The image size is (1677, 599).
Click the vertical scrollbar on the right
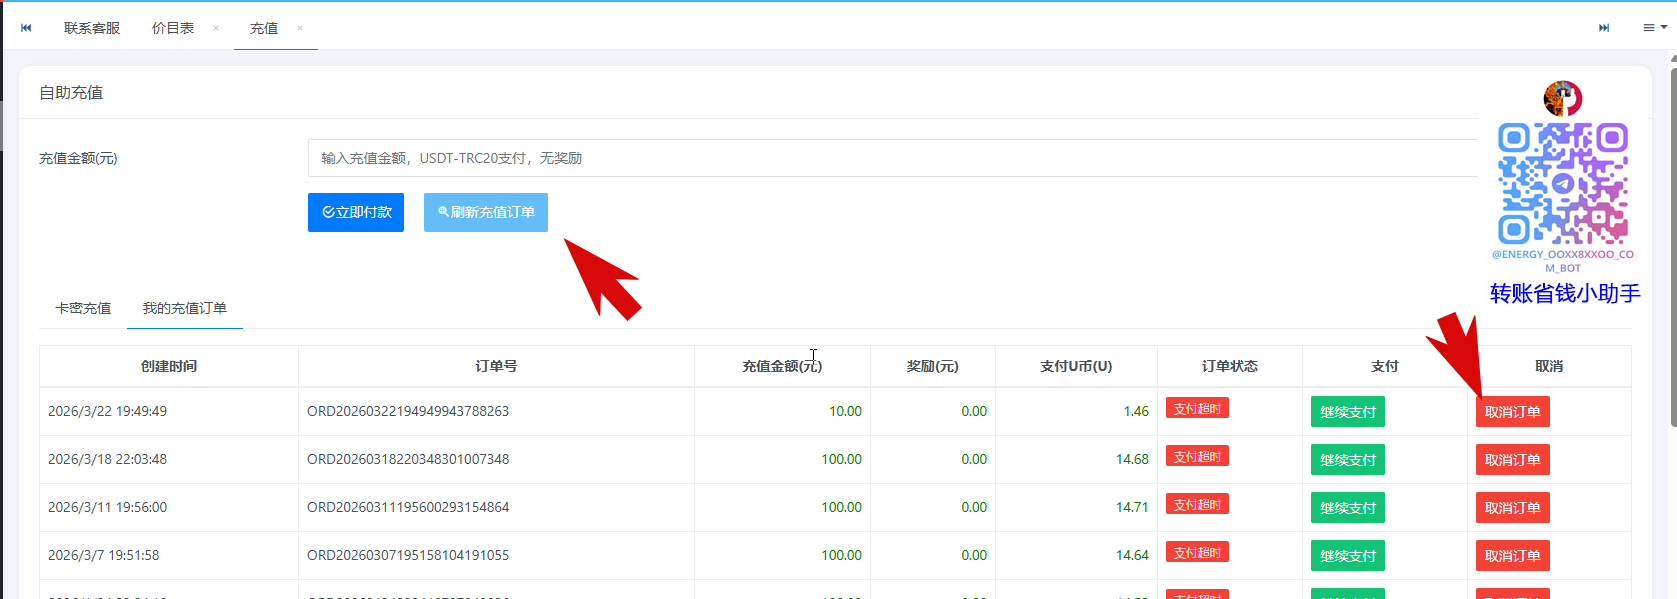[1673, 245]
